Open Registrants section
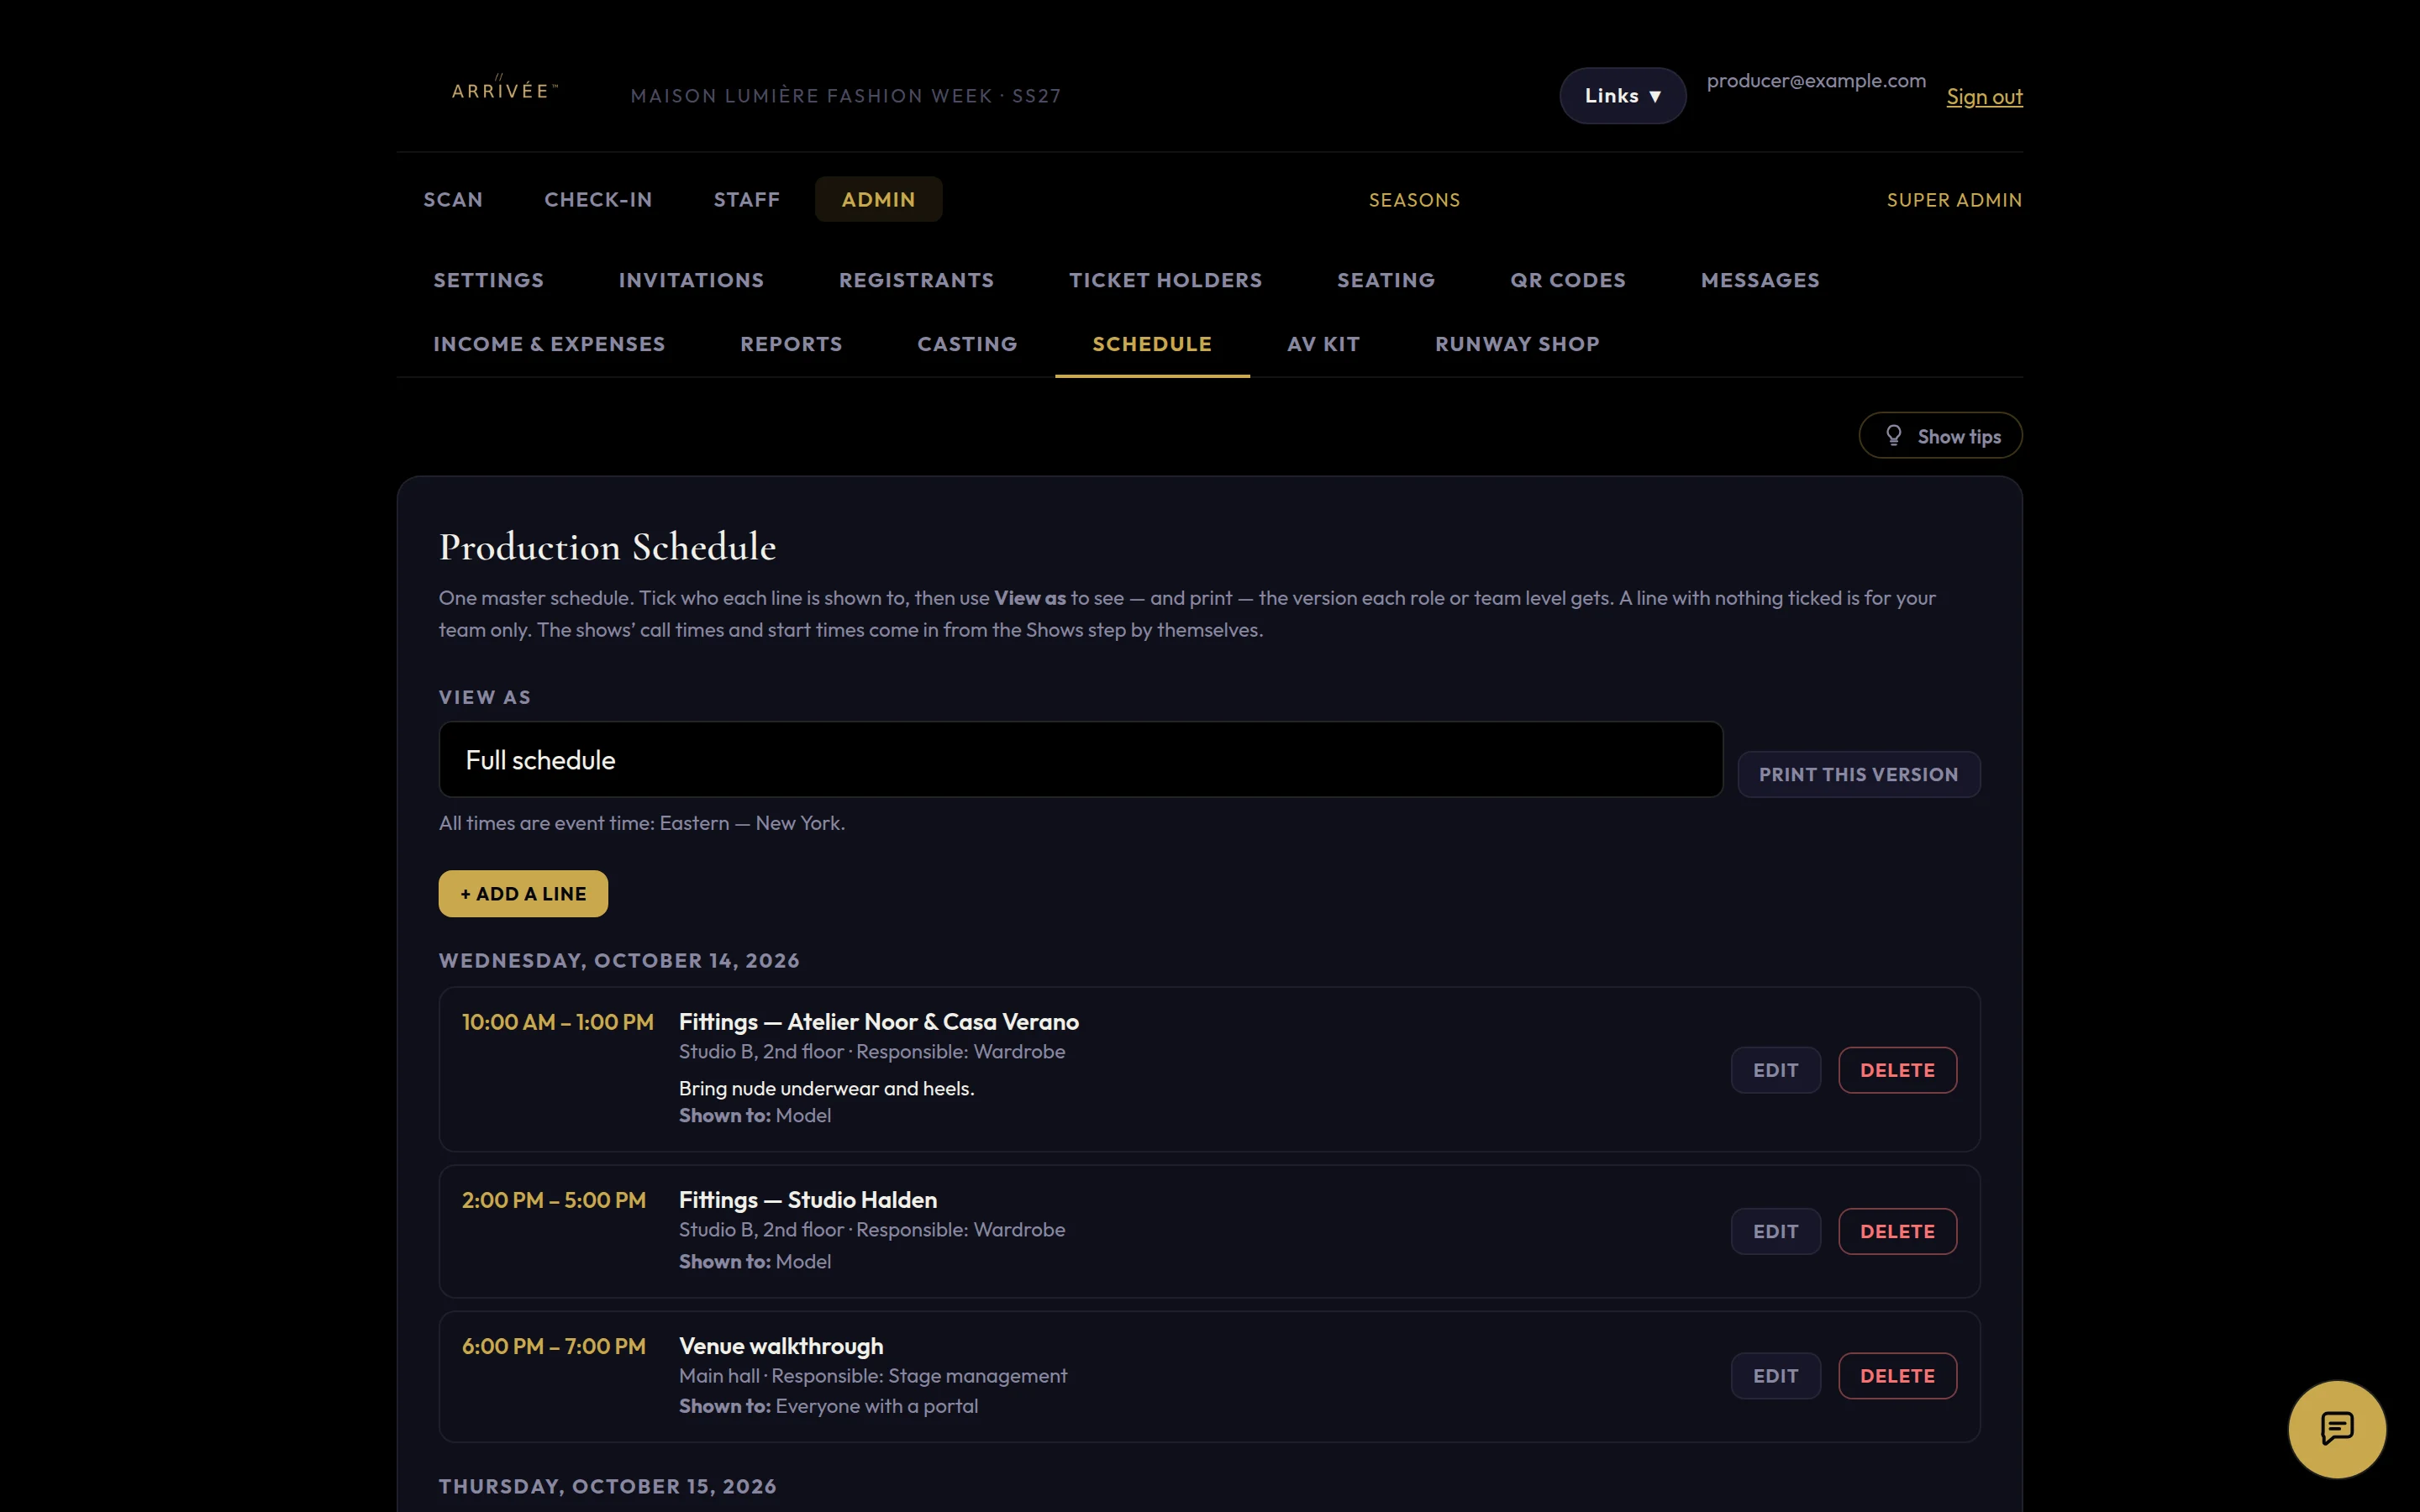2420x1512 pixels. [x=916, y=280]
